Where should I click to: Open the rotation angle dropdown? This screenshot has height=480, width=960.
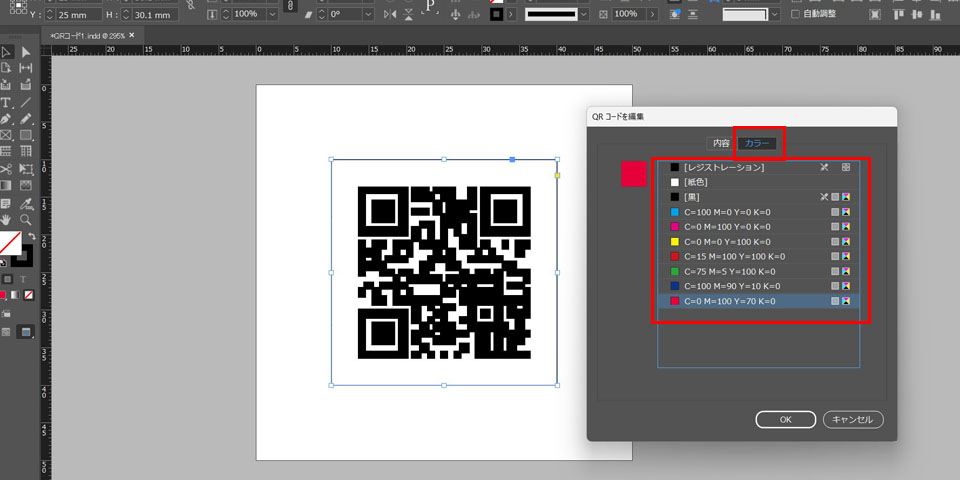369,15
